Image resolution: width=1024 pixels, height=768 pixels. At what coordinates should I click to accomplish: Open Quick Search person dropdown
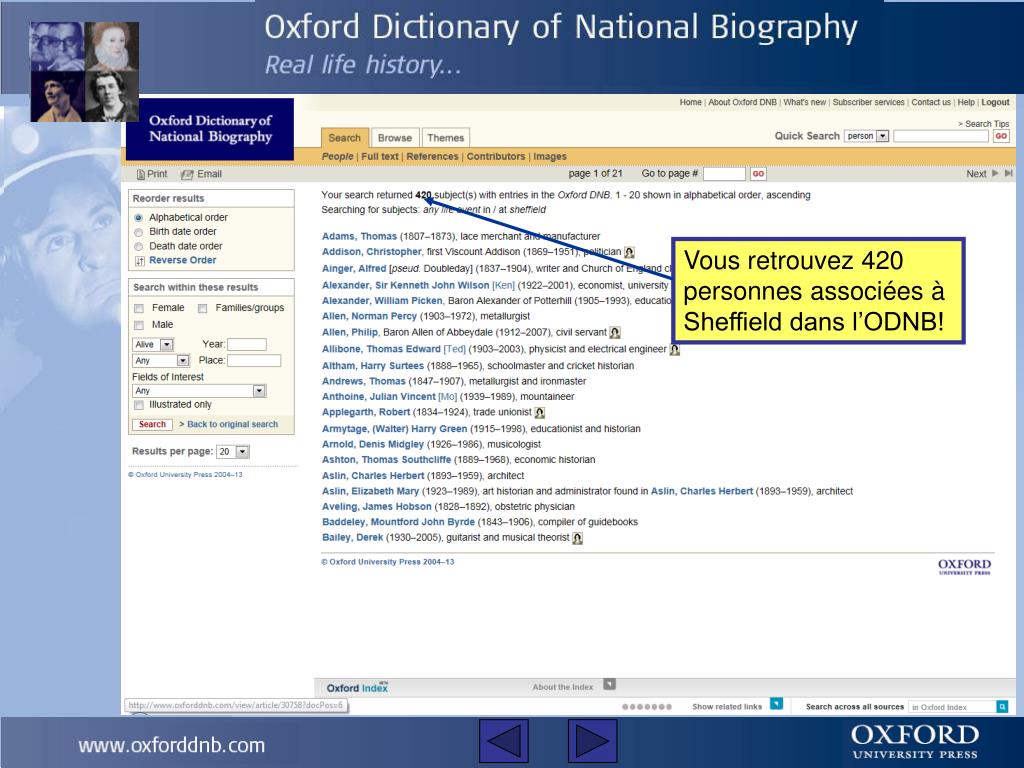coord(867,136)
